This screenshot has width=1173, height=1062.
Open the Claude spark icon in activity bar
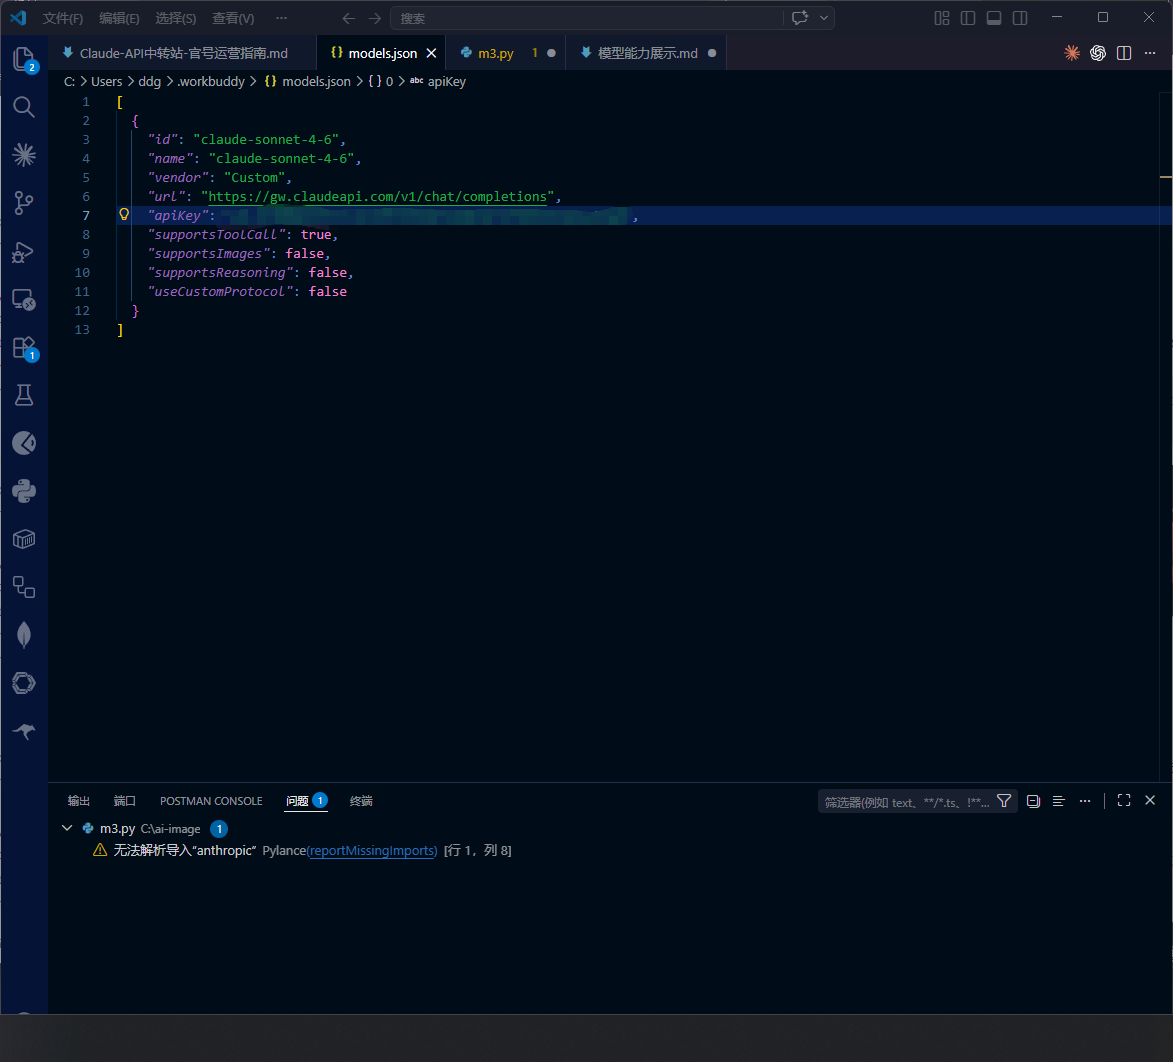tap(24, 155)
